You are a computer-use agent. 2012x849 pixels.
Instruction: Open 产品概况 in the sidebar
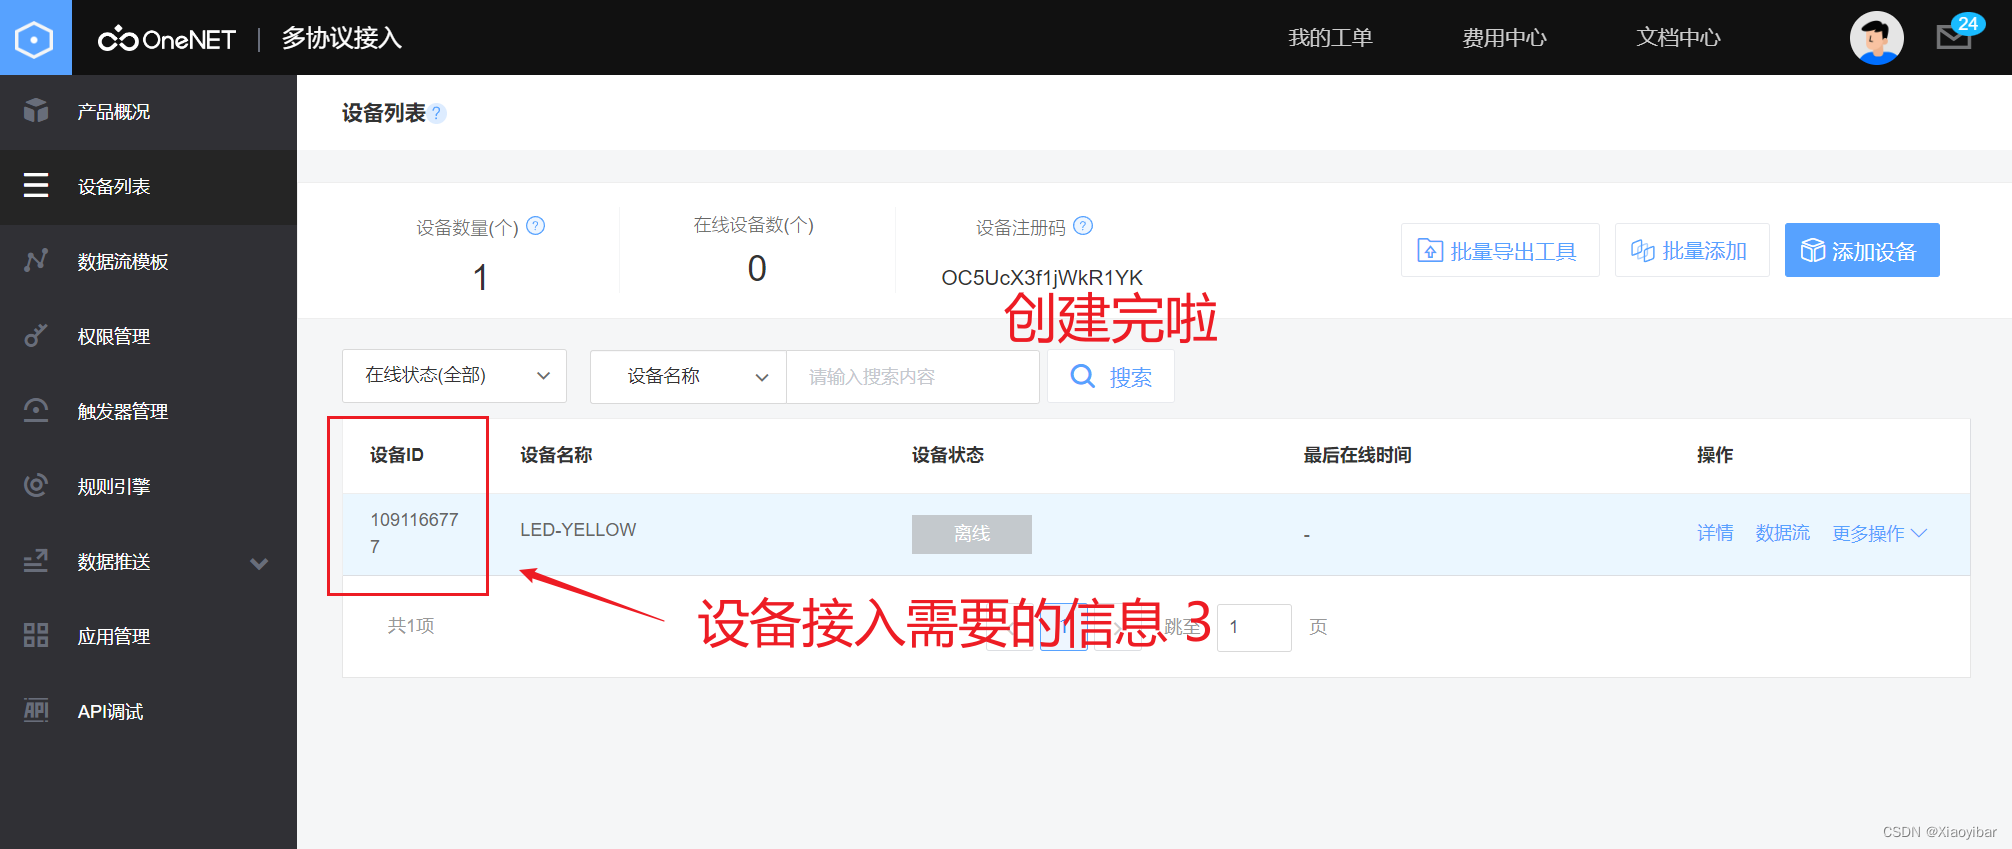(x=148, y=112)
